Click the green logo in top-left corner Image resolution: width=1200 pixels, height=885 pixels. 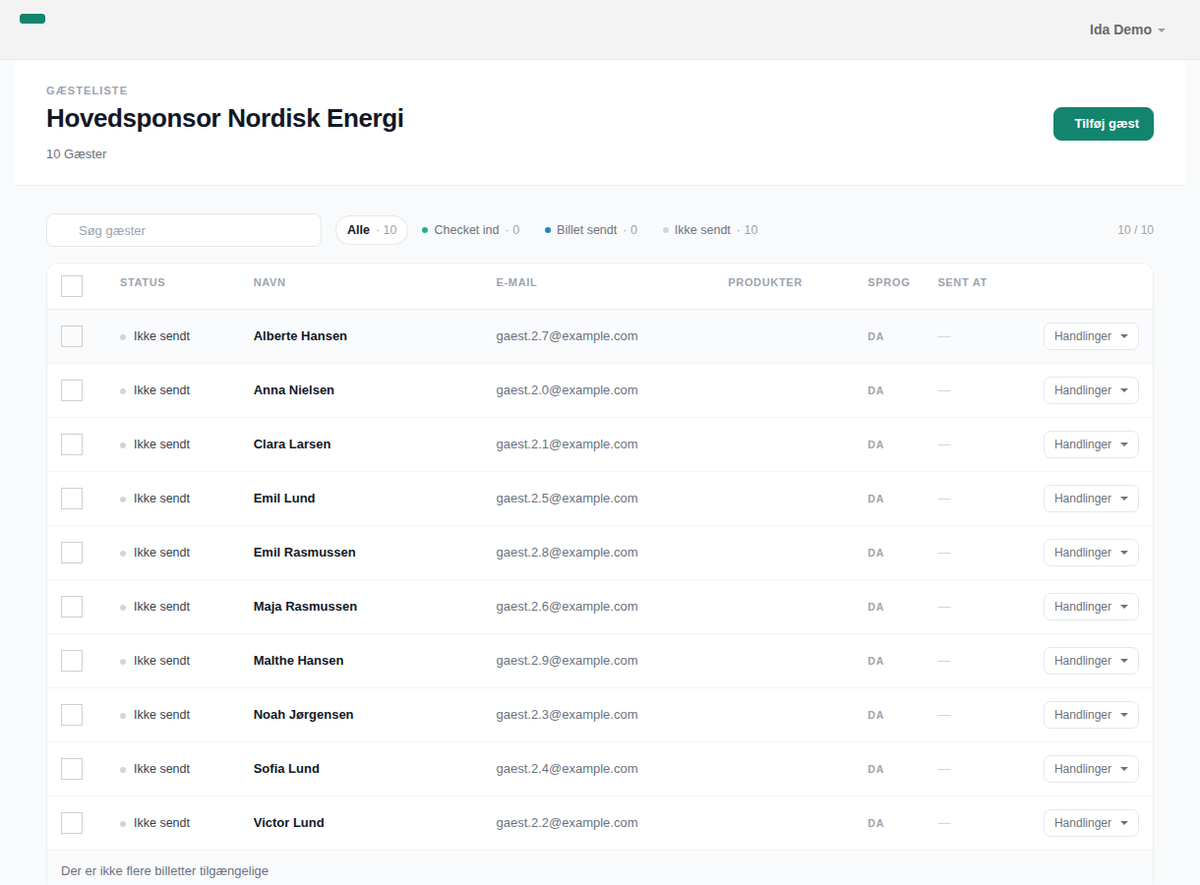(x=32, y=19)
